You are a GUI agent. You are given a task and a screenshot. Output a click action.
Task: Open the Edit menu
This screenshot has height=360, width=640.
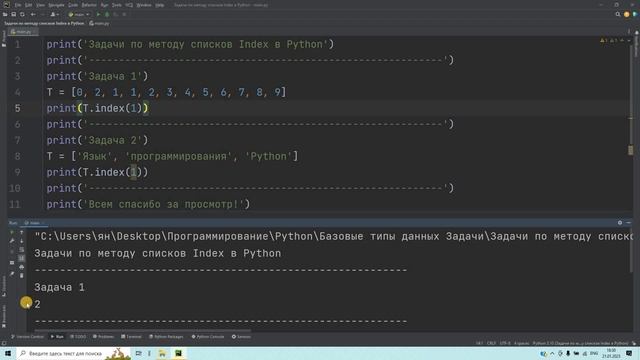28,5
